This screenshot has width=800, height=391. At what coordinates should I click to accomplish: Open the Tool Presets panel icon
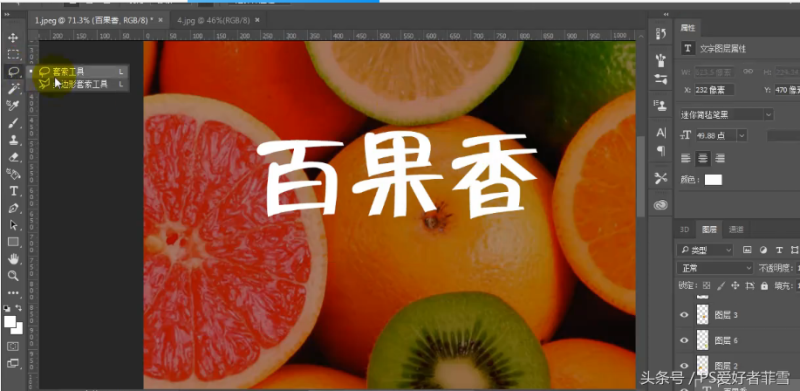click(x=661, y=178)
